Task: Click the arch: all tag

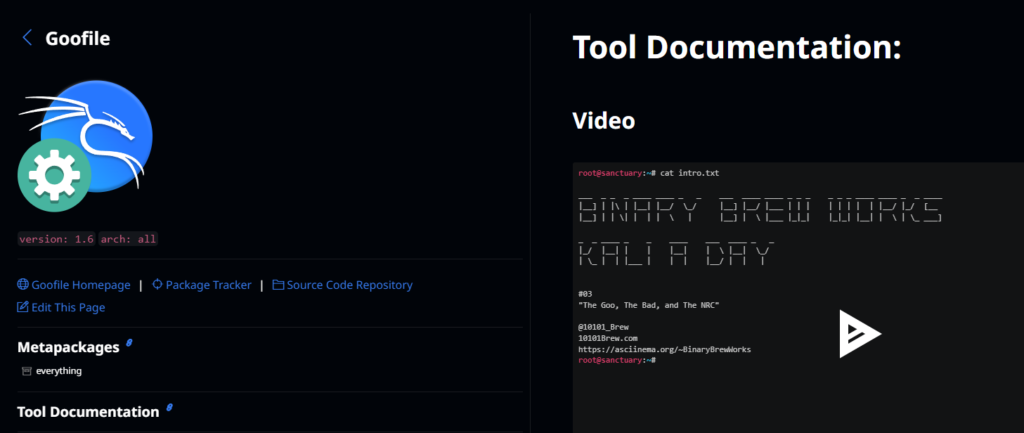Action: (129, 239)
